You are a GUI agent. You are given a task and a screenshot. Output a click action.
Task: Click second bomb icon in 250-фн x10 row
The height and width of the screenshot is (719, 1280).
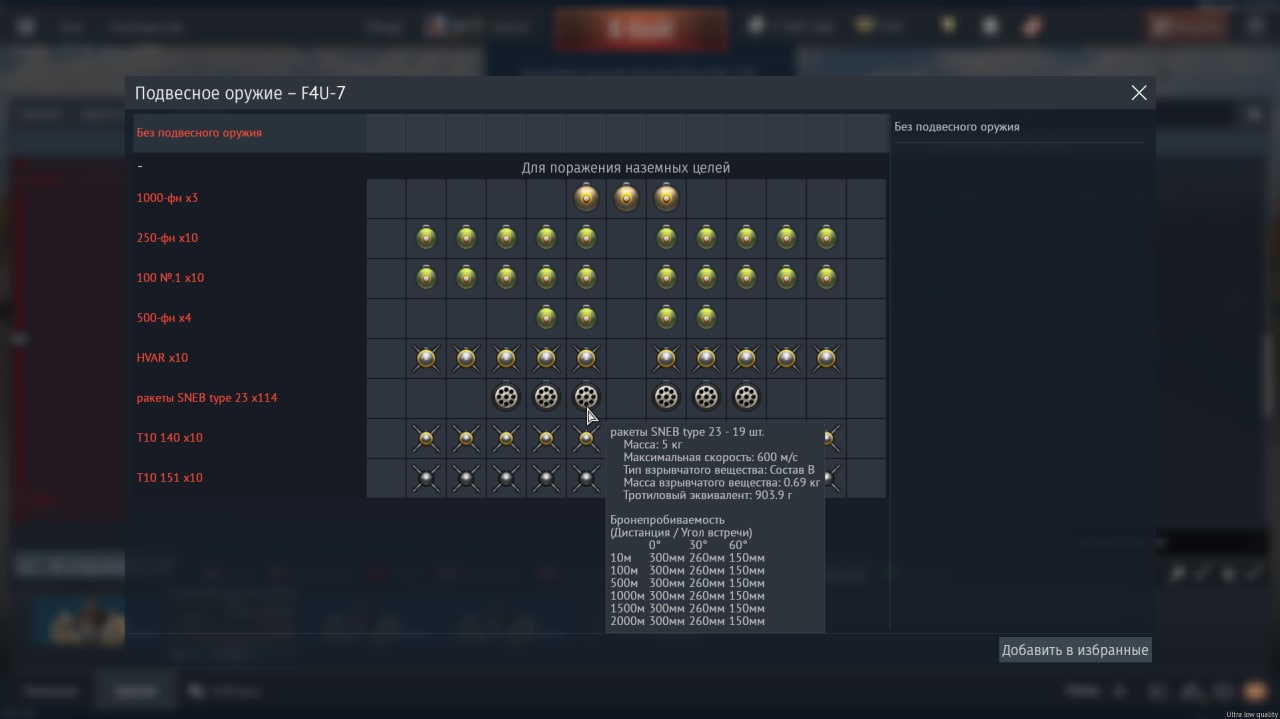tap(466, 238)
